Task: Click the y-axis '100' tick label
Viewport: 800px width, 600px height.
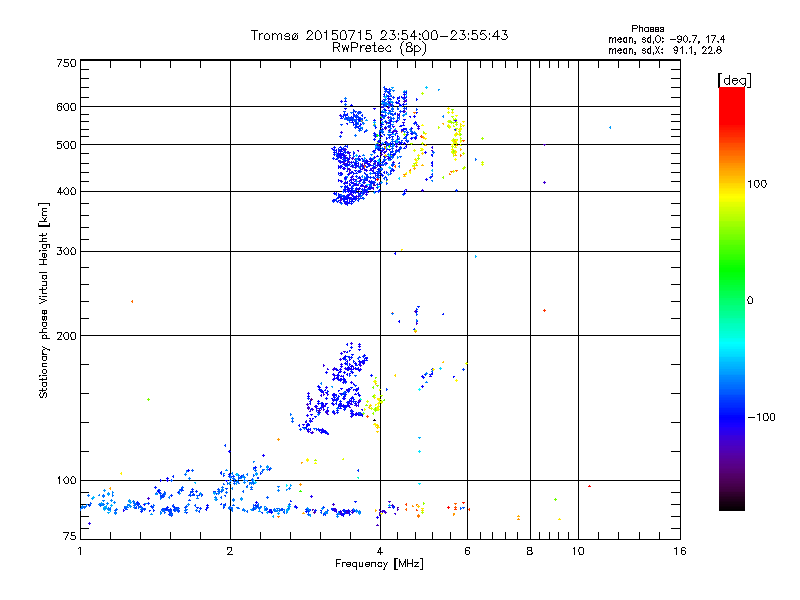Action: point(66,481)
